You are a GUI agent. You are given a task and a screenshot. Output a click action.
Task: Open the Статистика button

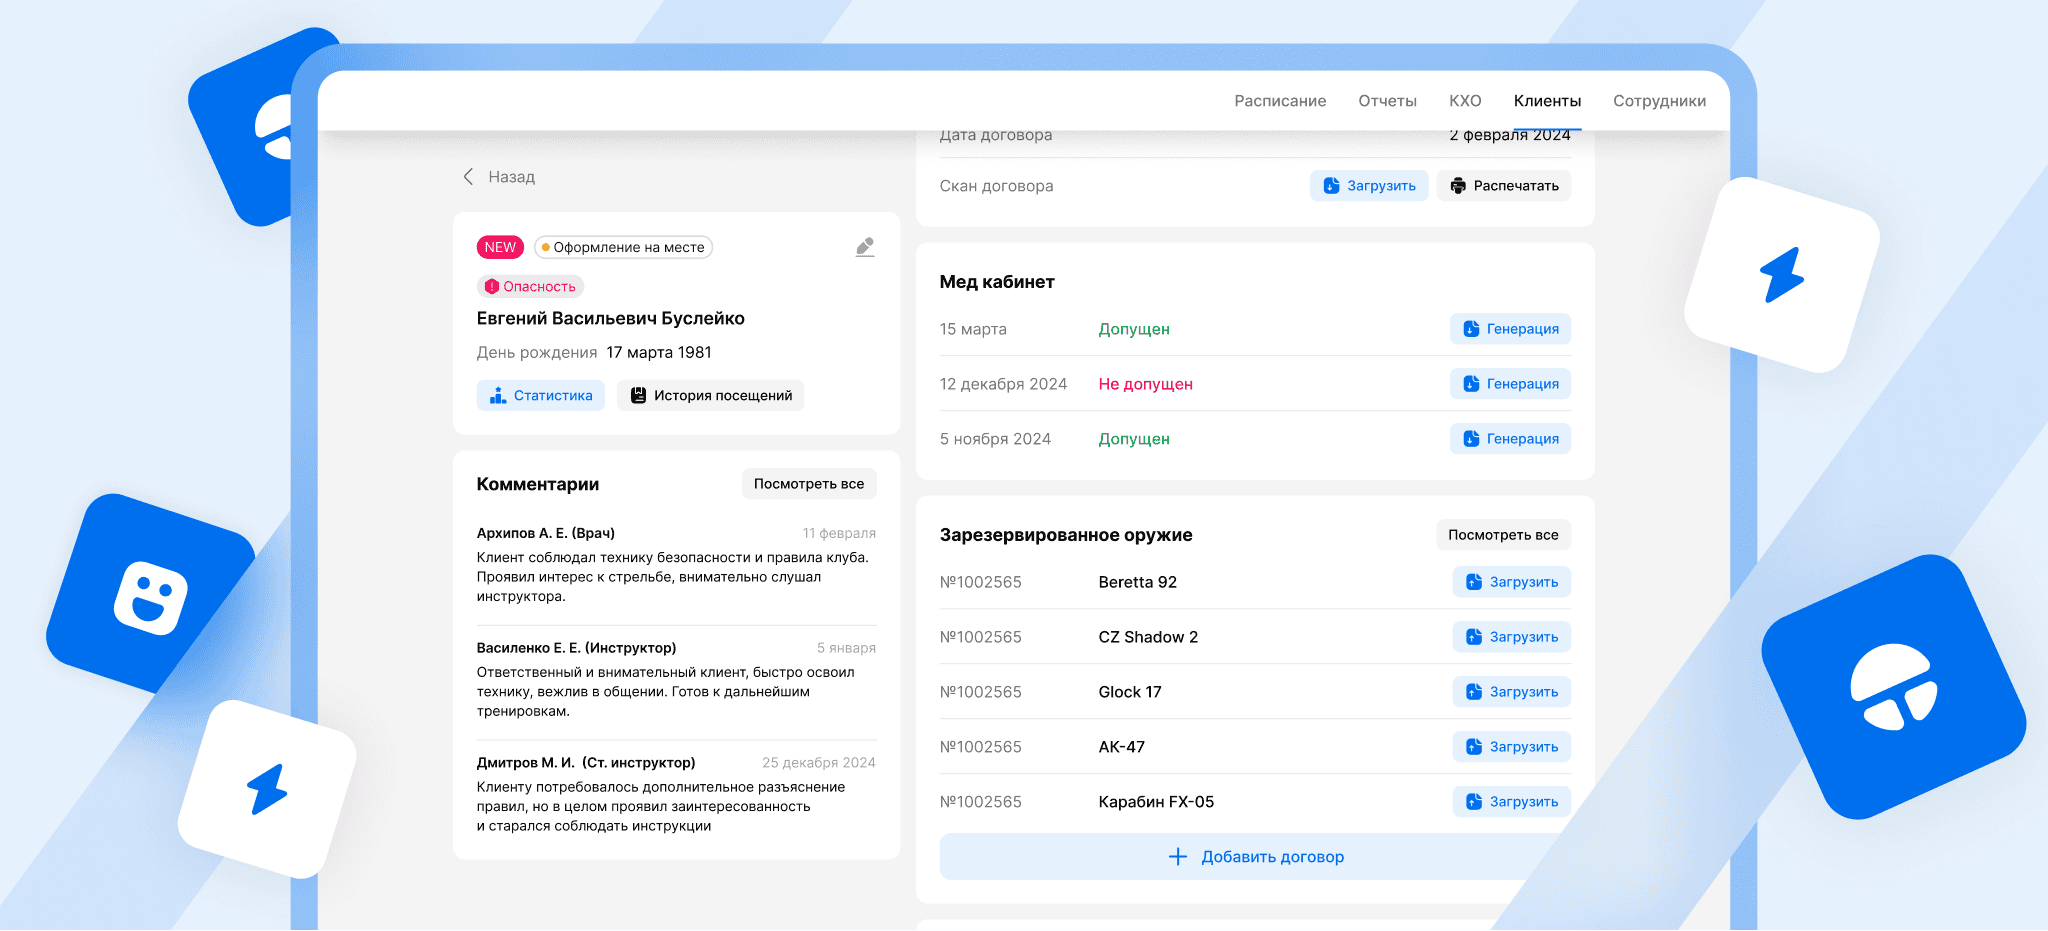point(541,396)
